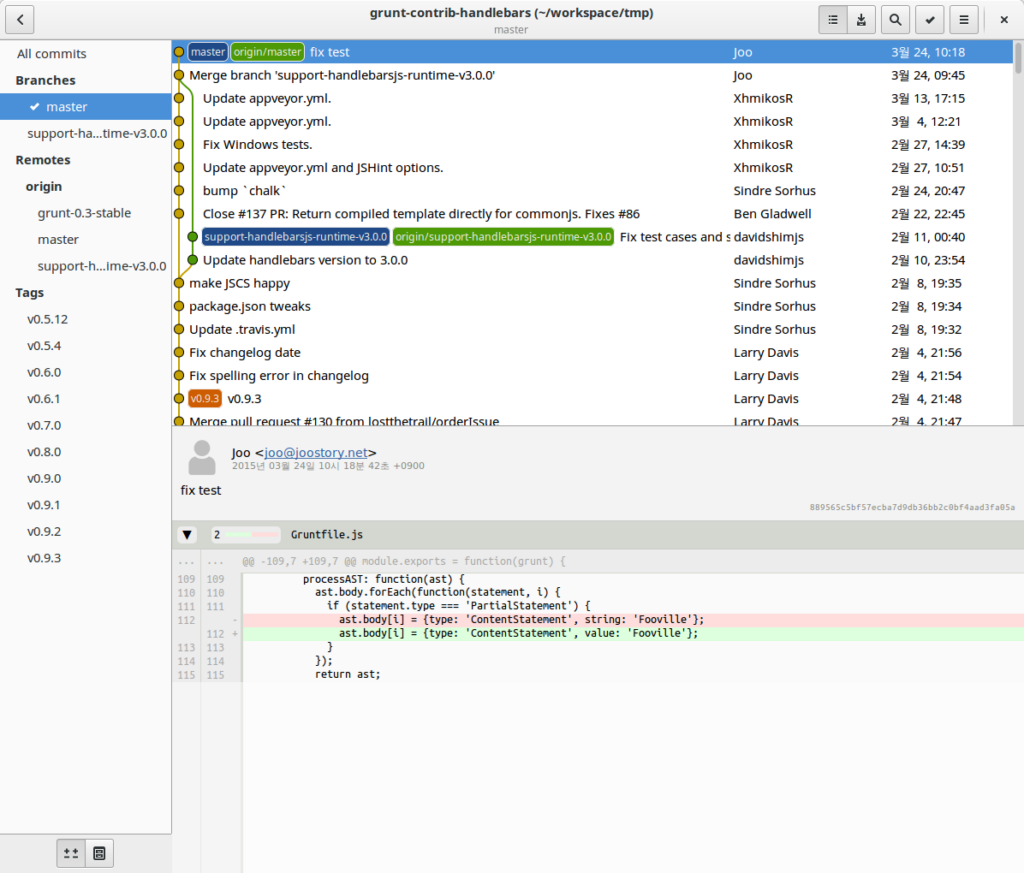The width and height of the screenshot is (1024, 873).
Task: Switch to the history list view icon
Action: [x=833, y=20]
